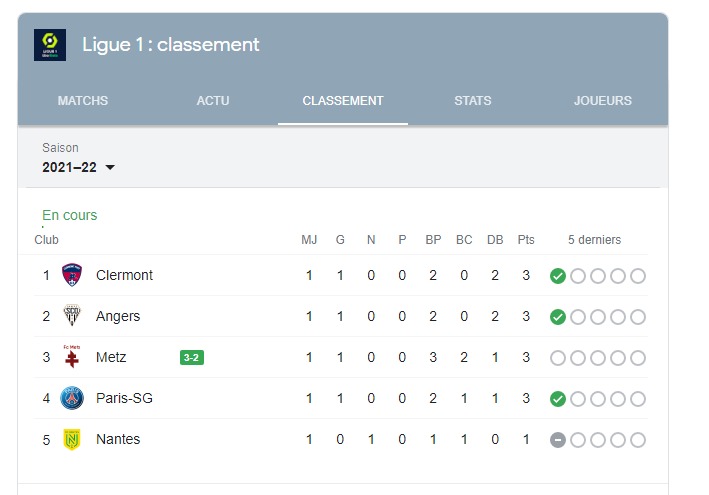Click Metz's first empty result circle
Viewport: 709px width, 495px height.
pyautogui.click(x=558, y=358)
